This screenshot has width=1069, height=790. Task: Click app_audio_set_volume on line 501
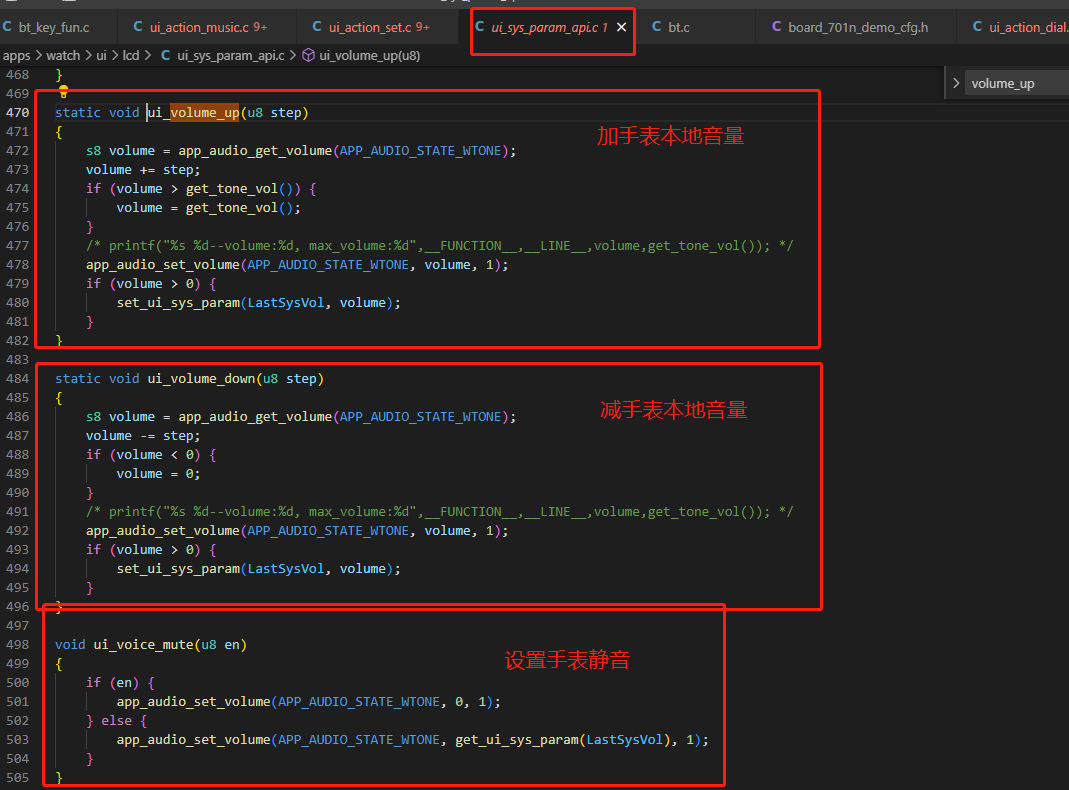click(194, 701)
